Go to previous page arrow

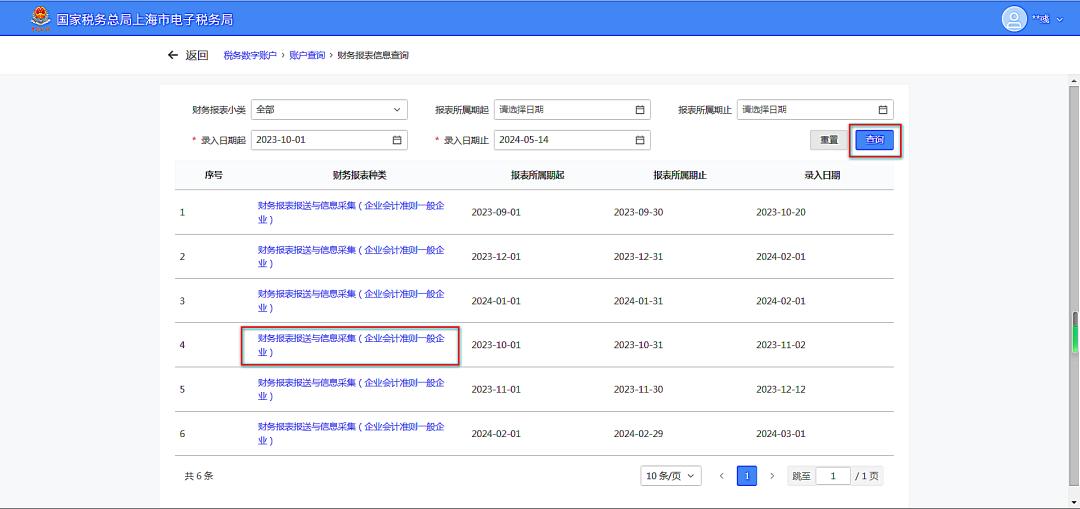point(722,476)
